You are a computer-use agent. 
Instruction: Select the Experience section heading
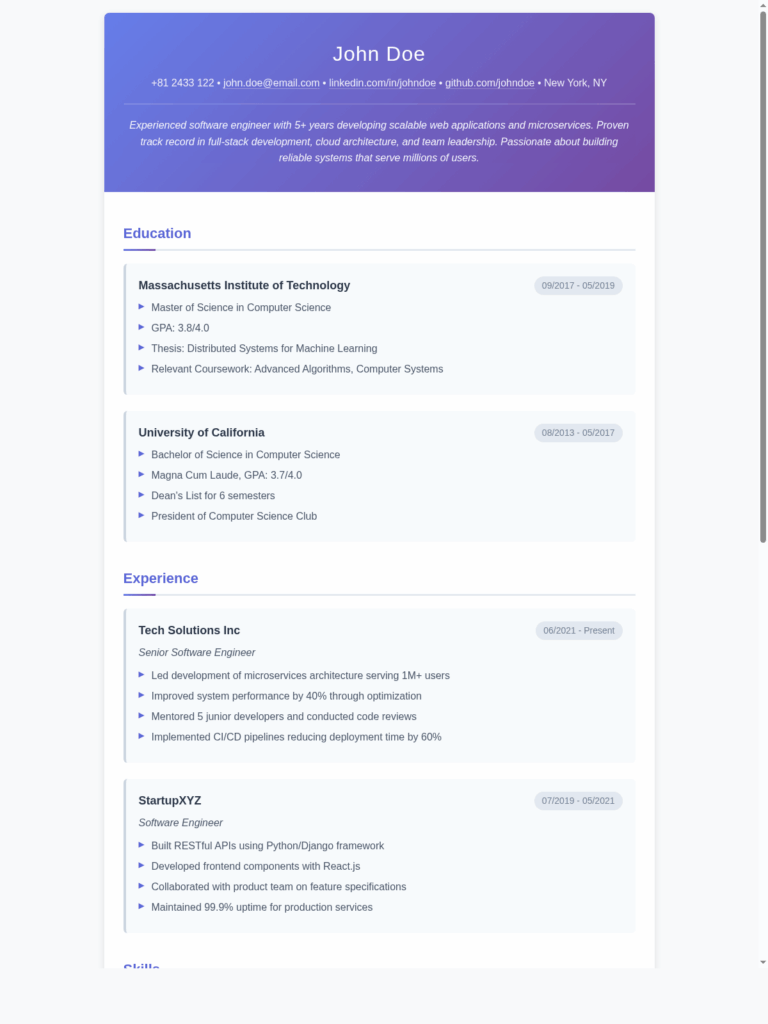pos(161,578)
